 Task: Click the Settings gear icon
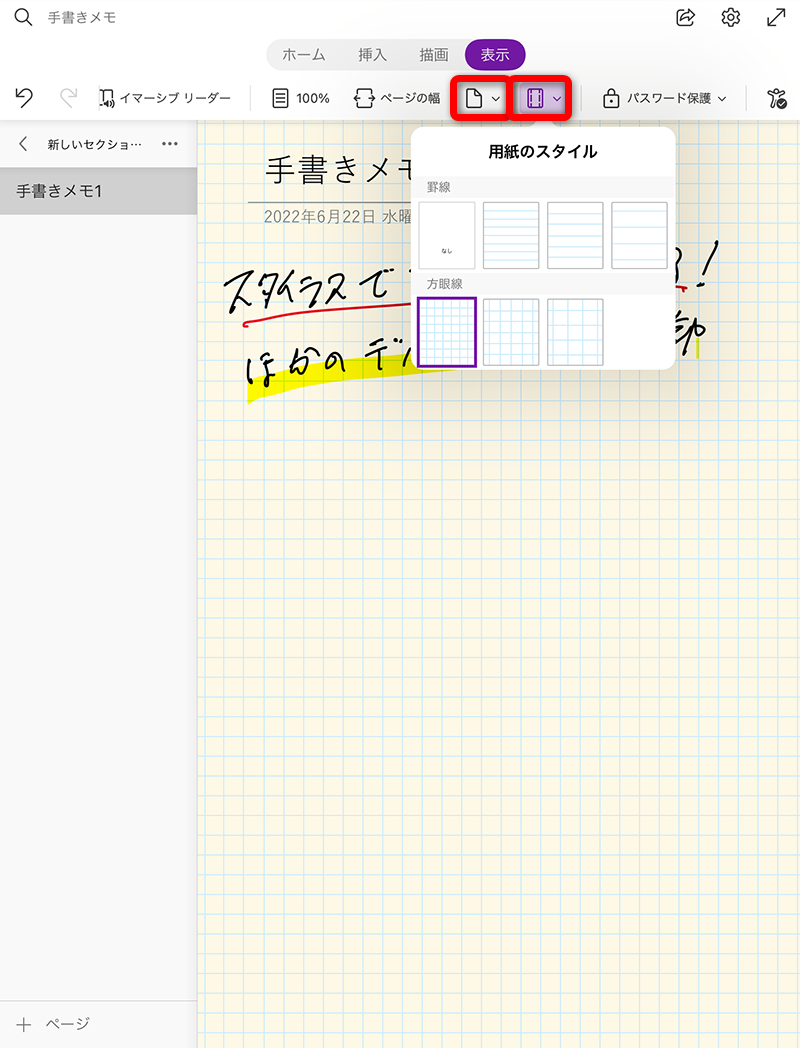tap(731, 16)
